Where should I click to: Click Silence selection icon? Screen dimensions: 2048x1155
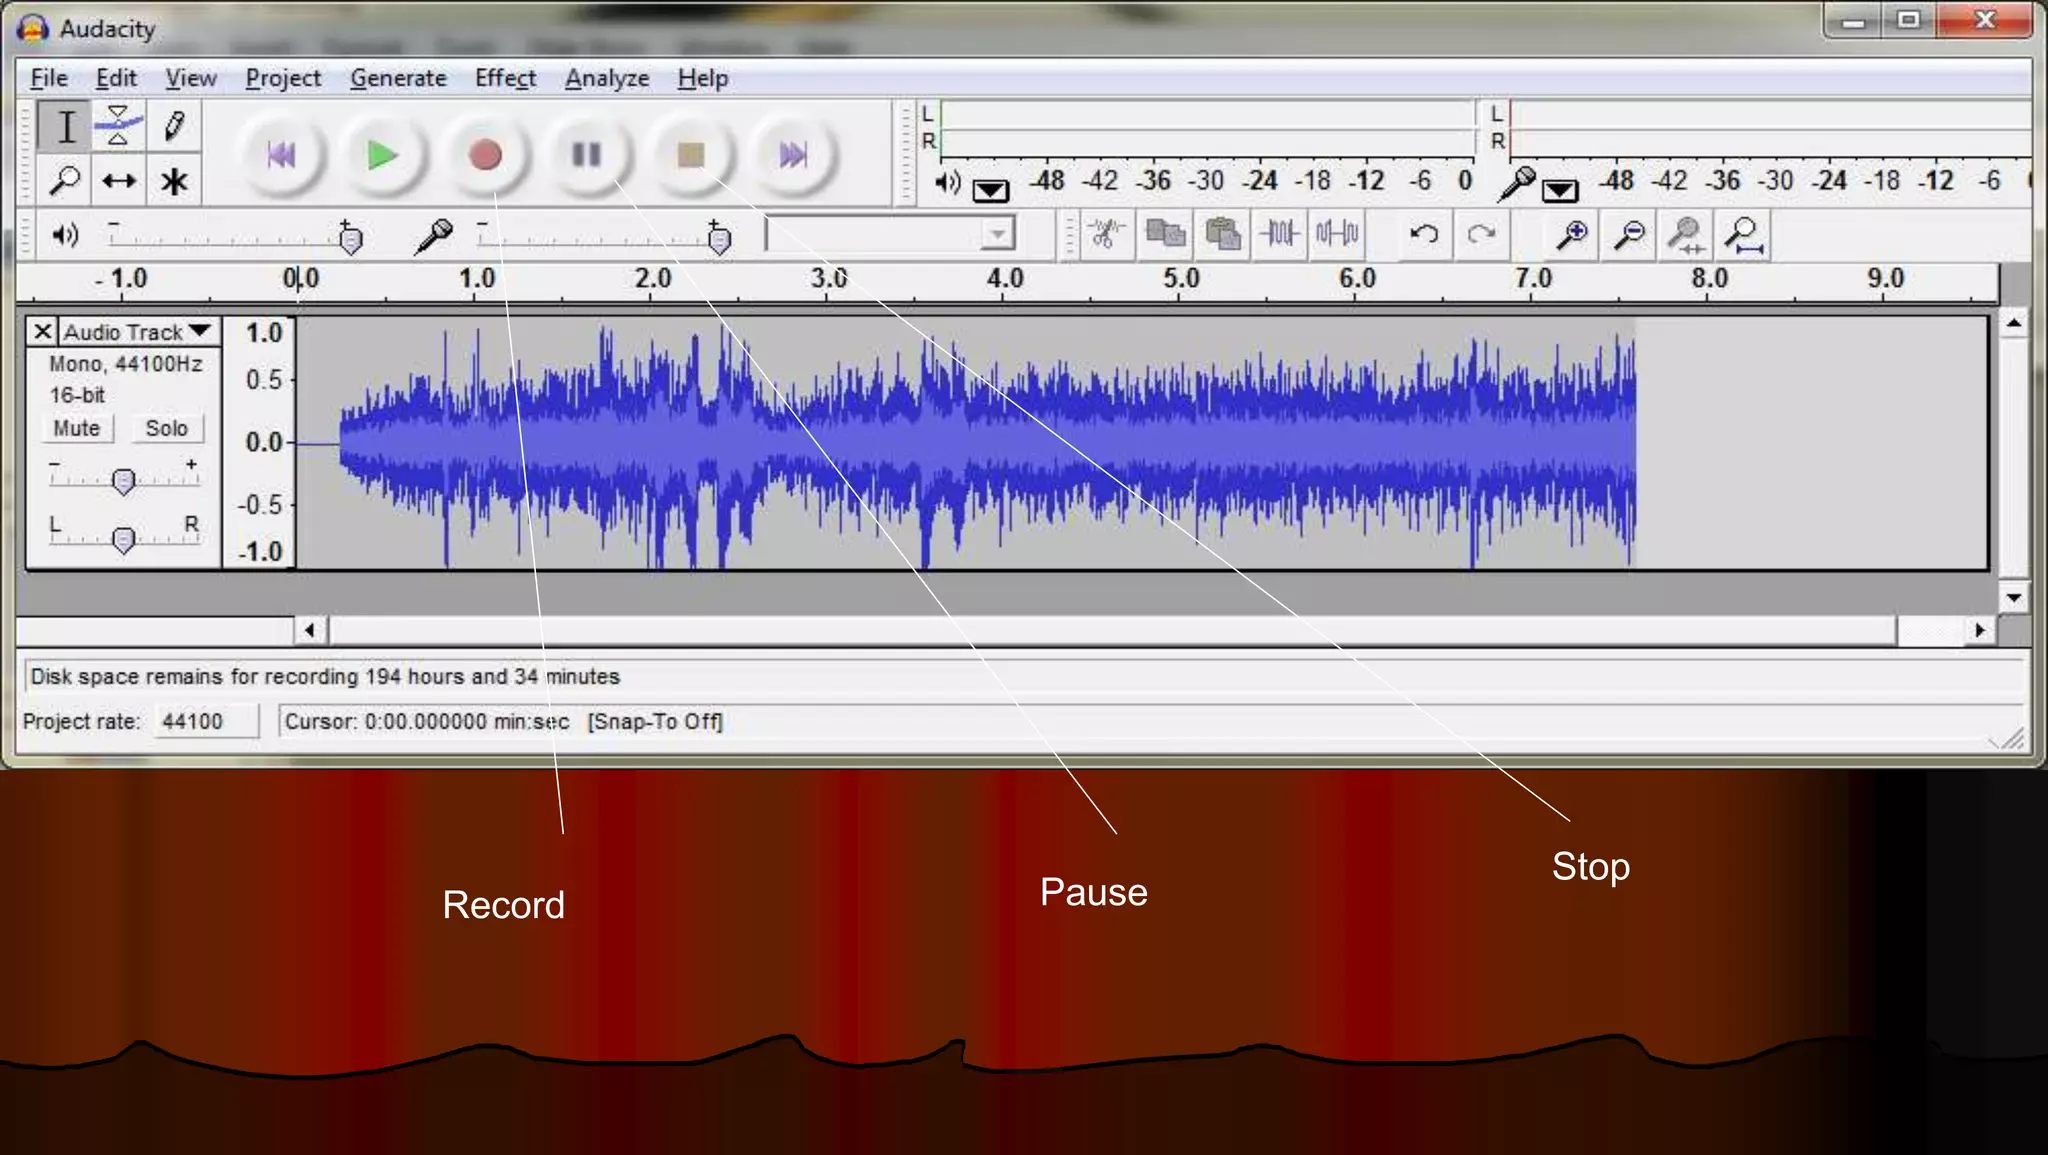(x=1337, y=235)
